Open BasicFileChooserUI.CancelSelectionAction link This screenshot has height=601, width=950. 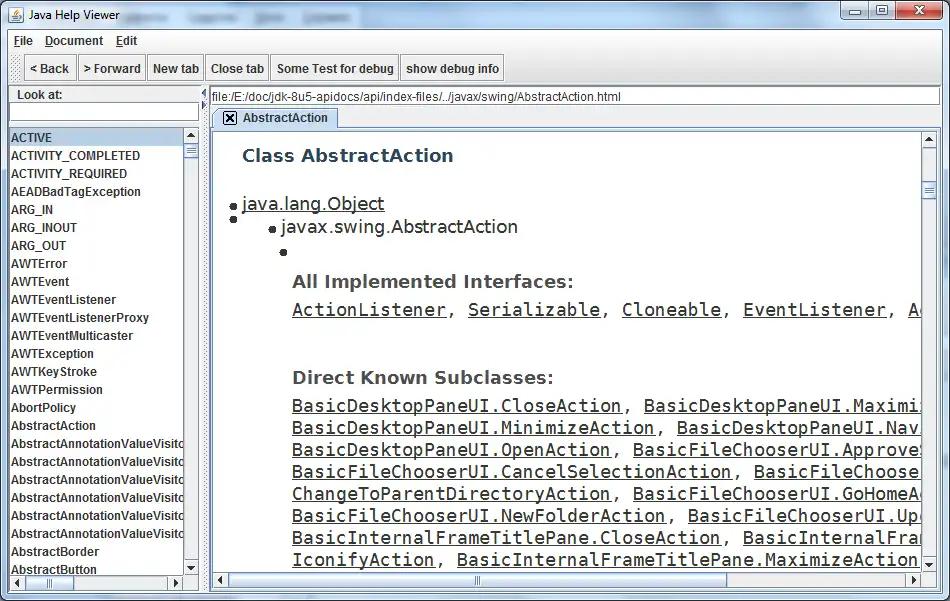(512, 472)
